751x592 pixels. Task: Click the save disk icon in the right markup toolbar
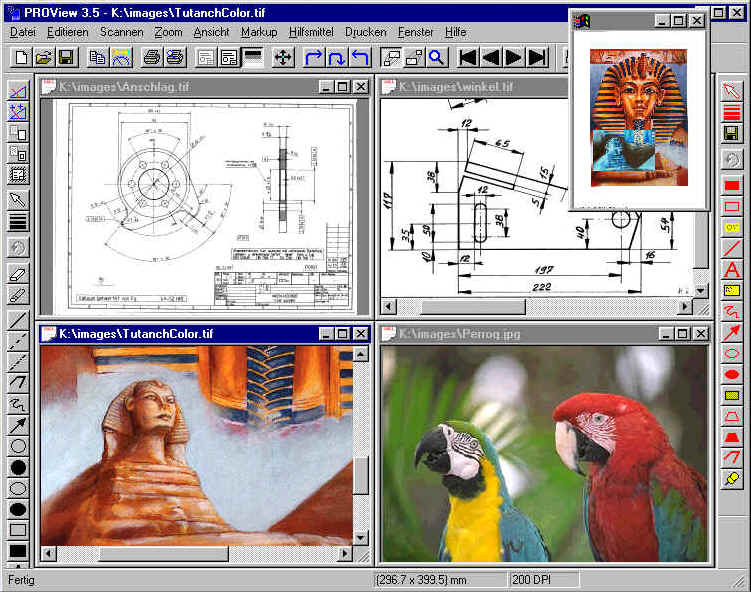(x=731, y=134)
